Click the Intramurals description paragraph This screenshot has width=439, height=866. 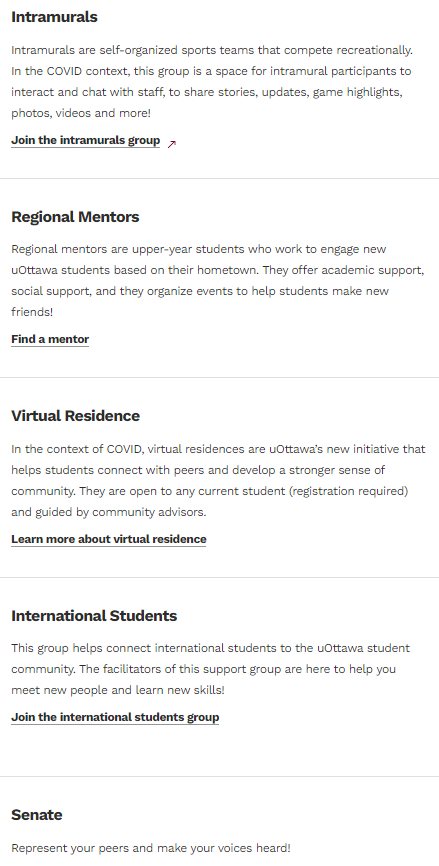coord(212,82)
